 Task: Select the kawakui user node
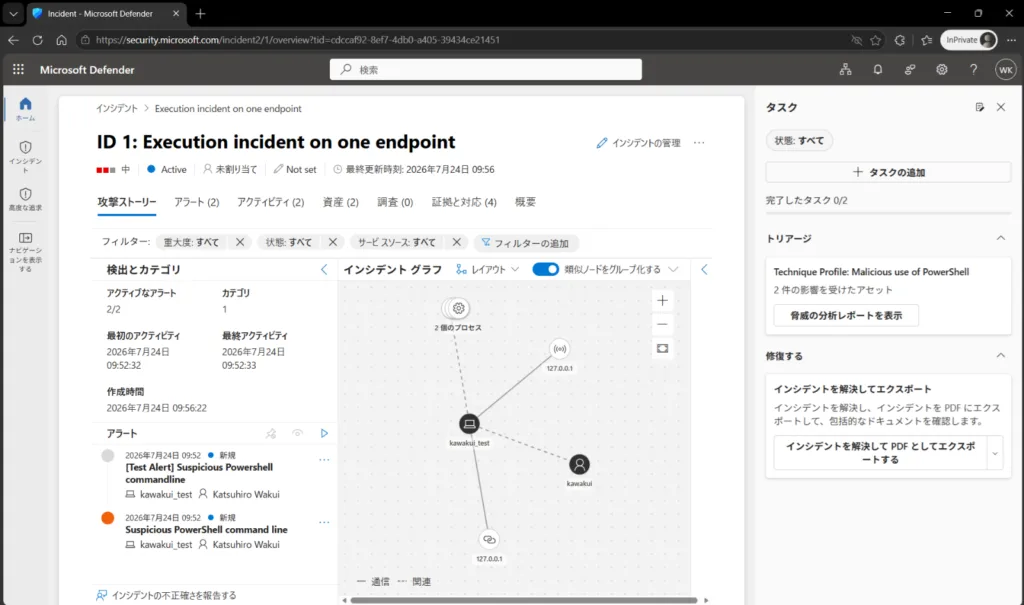(x=579, y=465)
